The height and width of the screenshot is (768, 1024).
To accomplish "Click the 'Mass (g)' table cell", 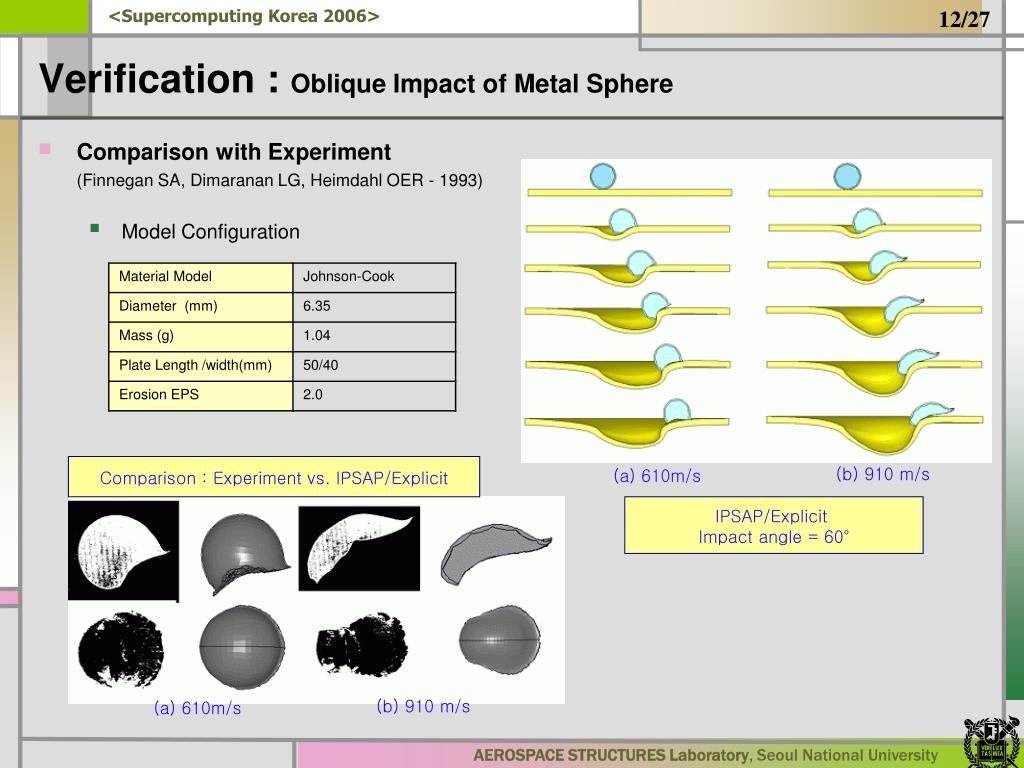I will coord(200,336).
